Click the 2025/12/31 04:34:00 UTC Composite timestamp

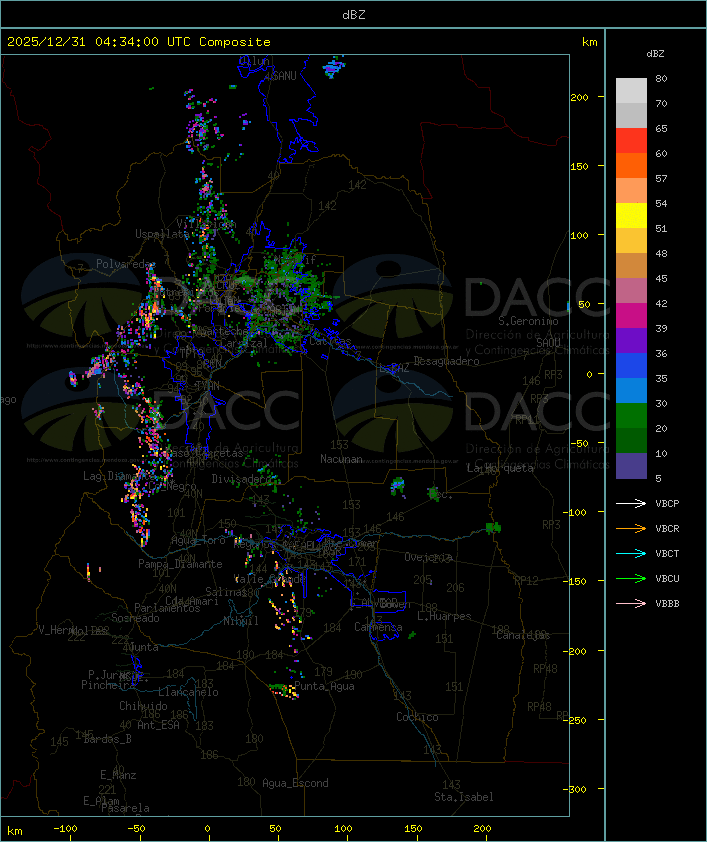[139, 42]
